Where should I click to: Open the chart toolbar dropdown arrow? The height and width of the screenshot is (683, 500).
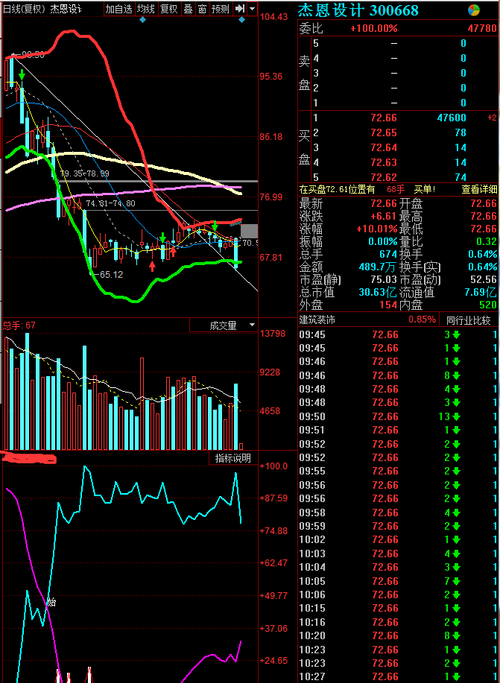[252, 8]
